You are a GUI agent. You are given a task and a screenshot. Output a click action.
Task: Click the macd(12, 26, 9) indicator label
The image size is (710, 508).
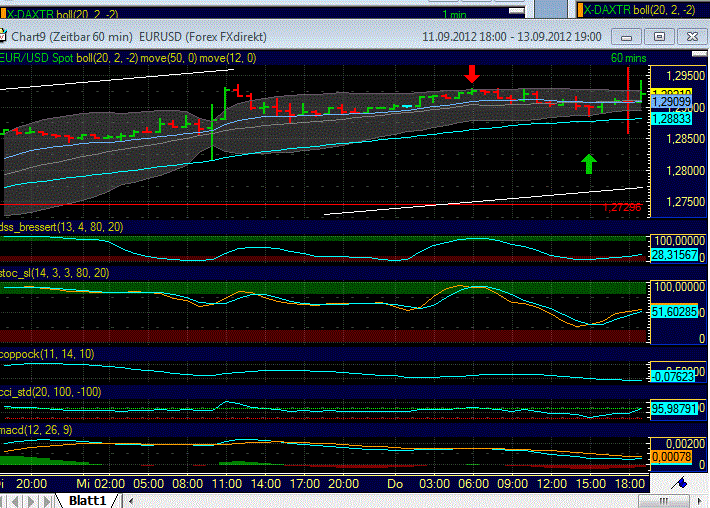click(x=36, y=430)
